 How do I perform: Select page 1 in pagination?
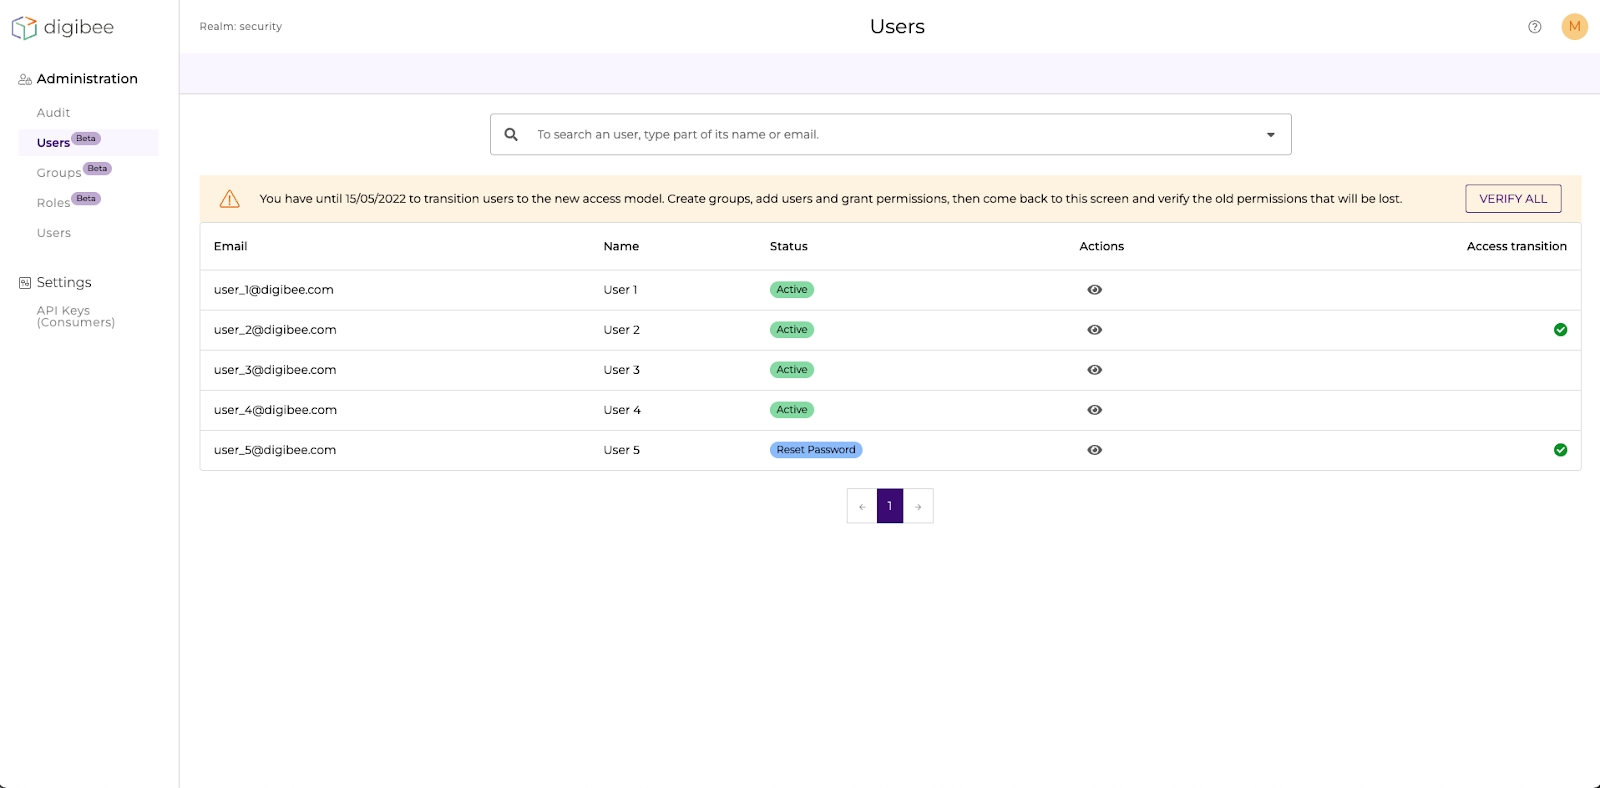[x=890, y=507]
